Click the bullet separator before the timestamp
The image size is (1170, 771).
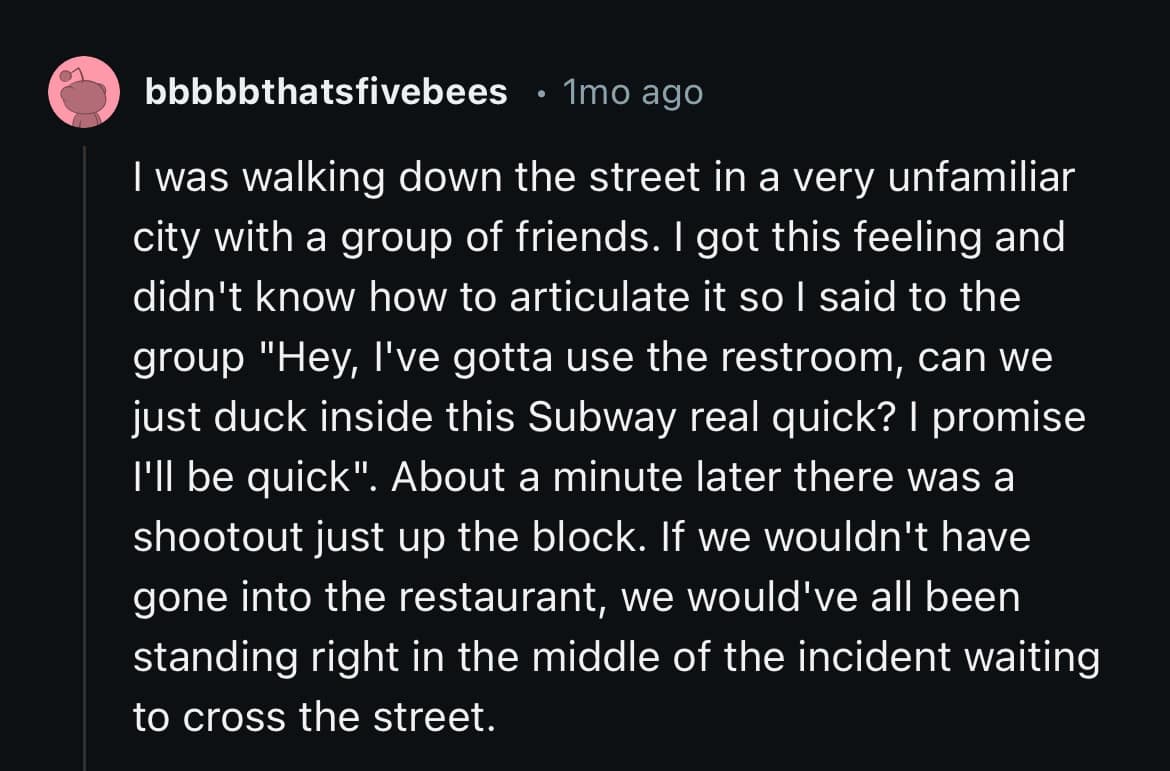540,94
